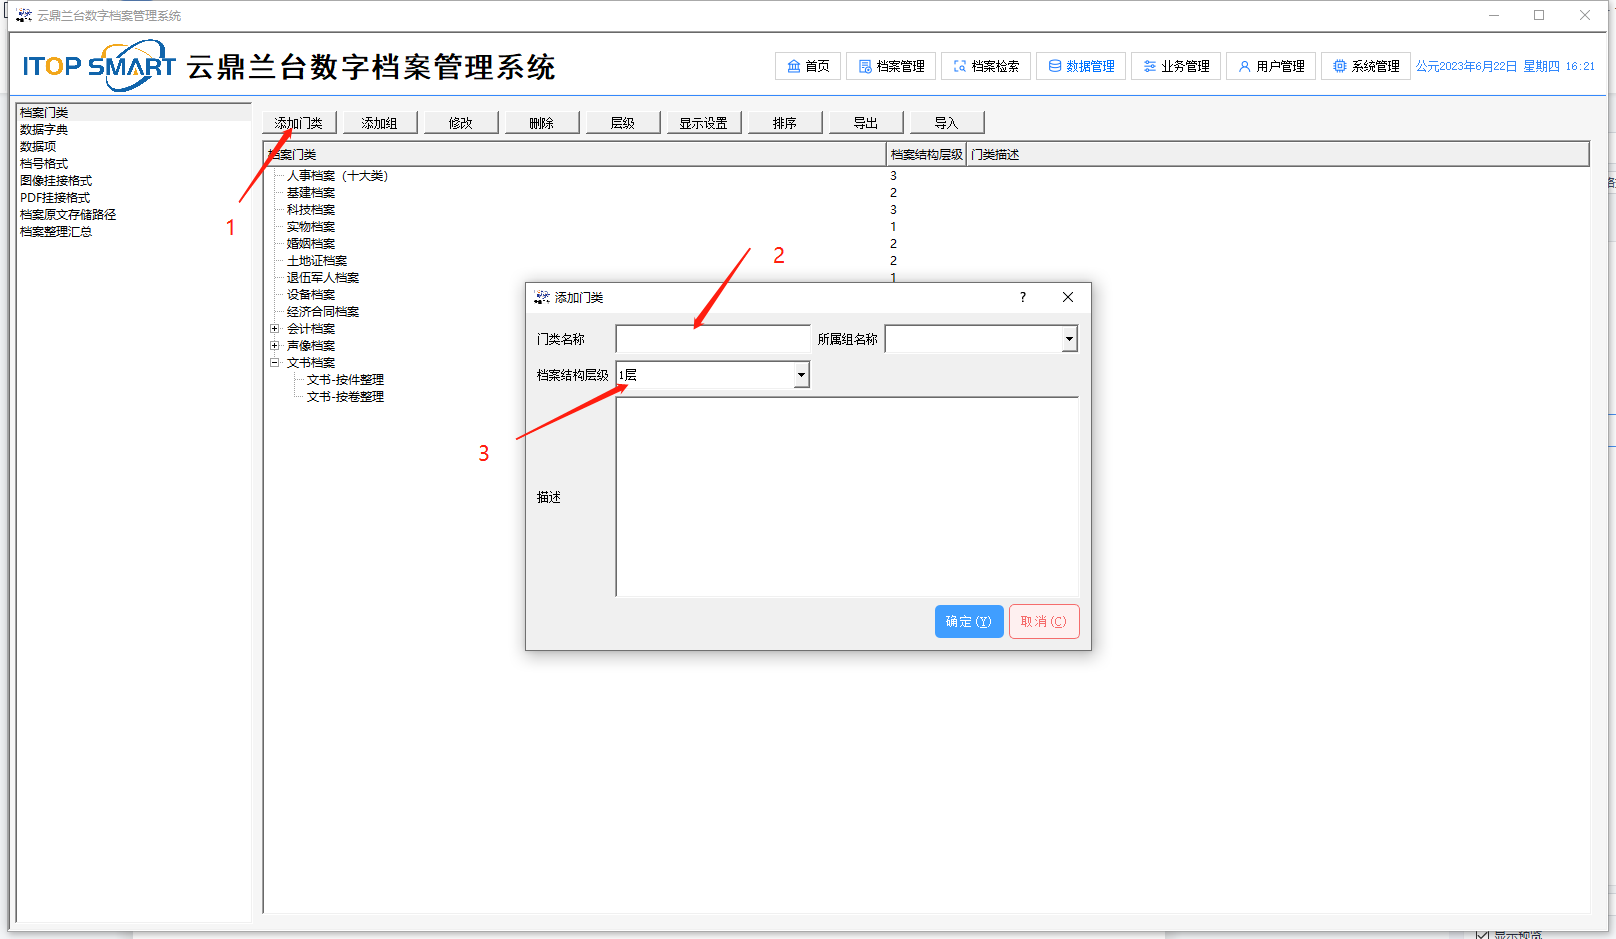Open the 档案结构层级 dropdown
This screenshot has height=939, width=1616.
801,375
